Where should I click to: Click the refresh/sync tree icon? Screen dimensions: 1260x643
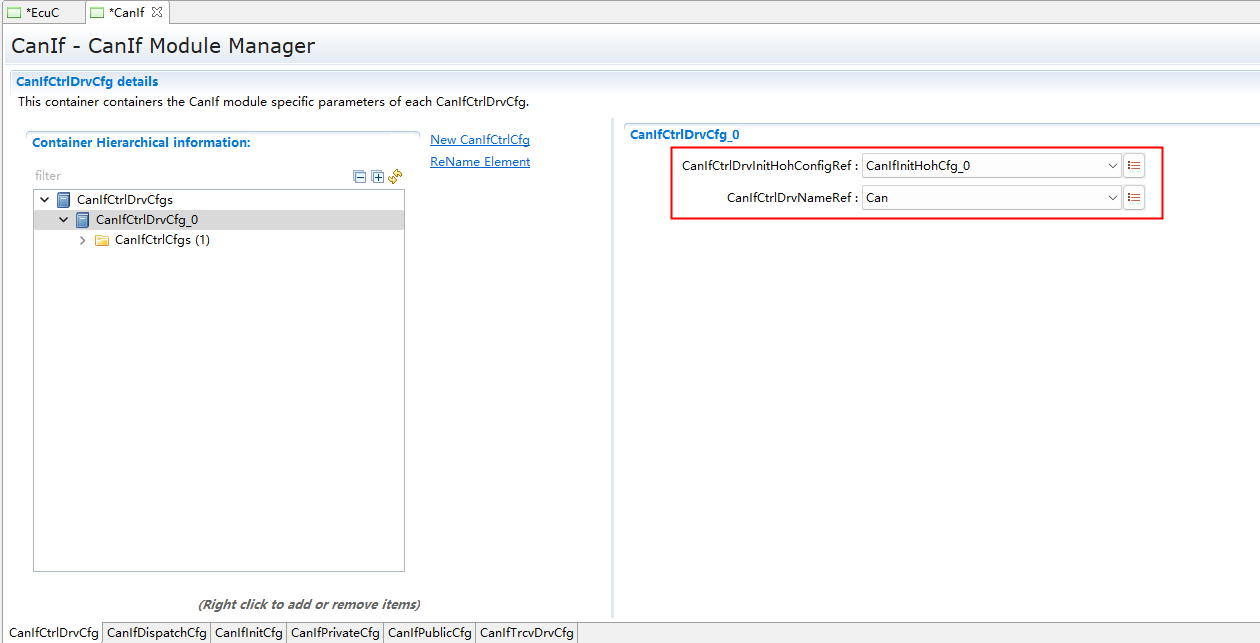tap(395, 177)
